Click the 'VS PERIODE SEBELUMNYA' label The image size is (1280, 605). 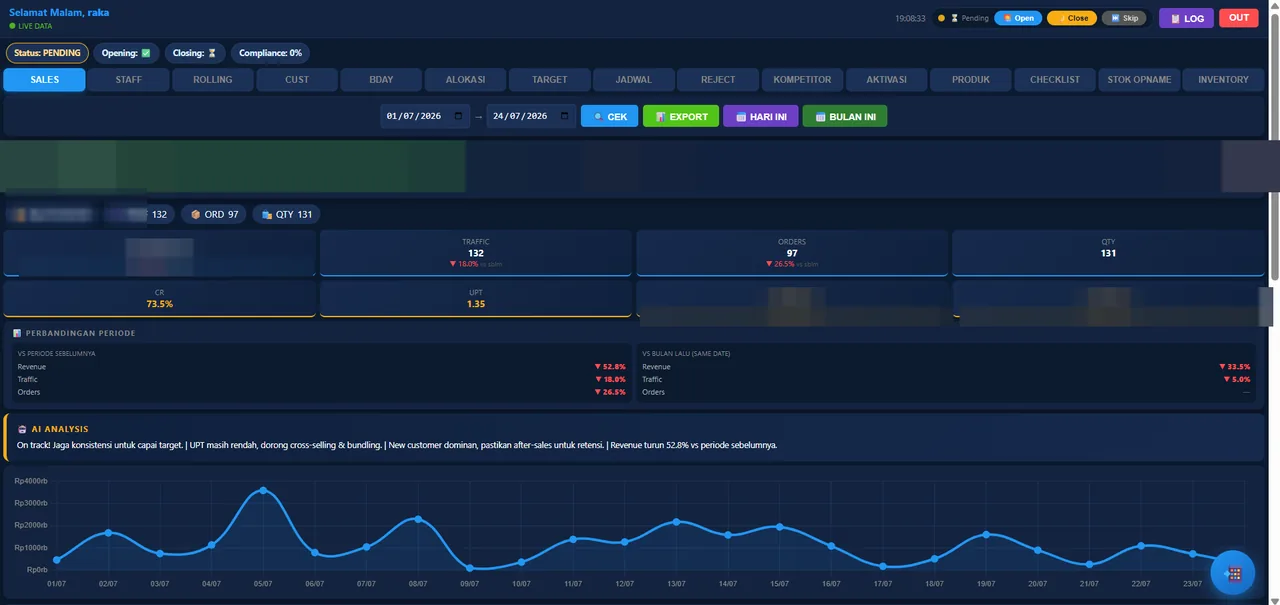(56, 354)
